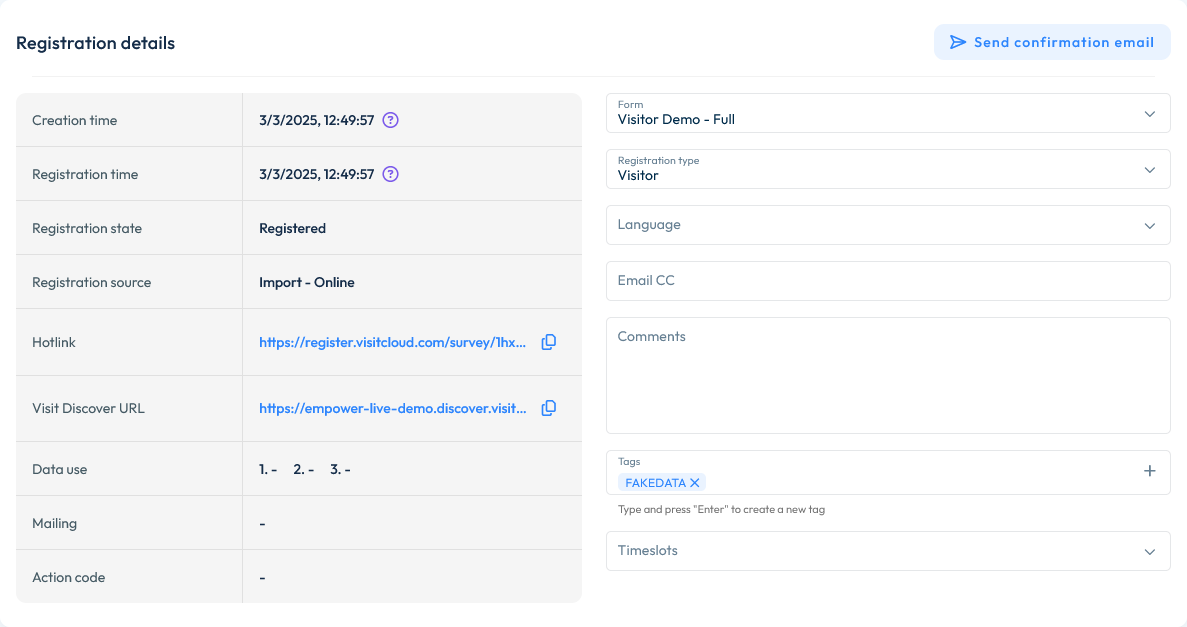1187x627 pixels.
Task: Open the Registration type dropdown
Action: pyautogui.click(x=888, y=169)
